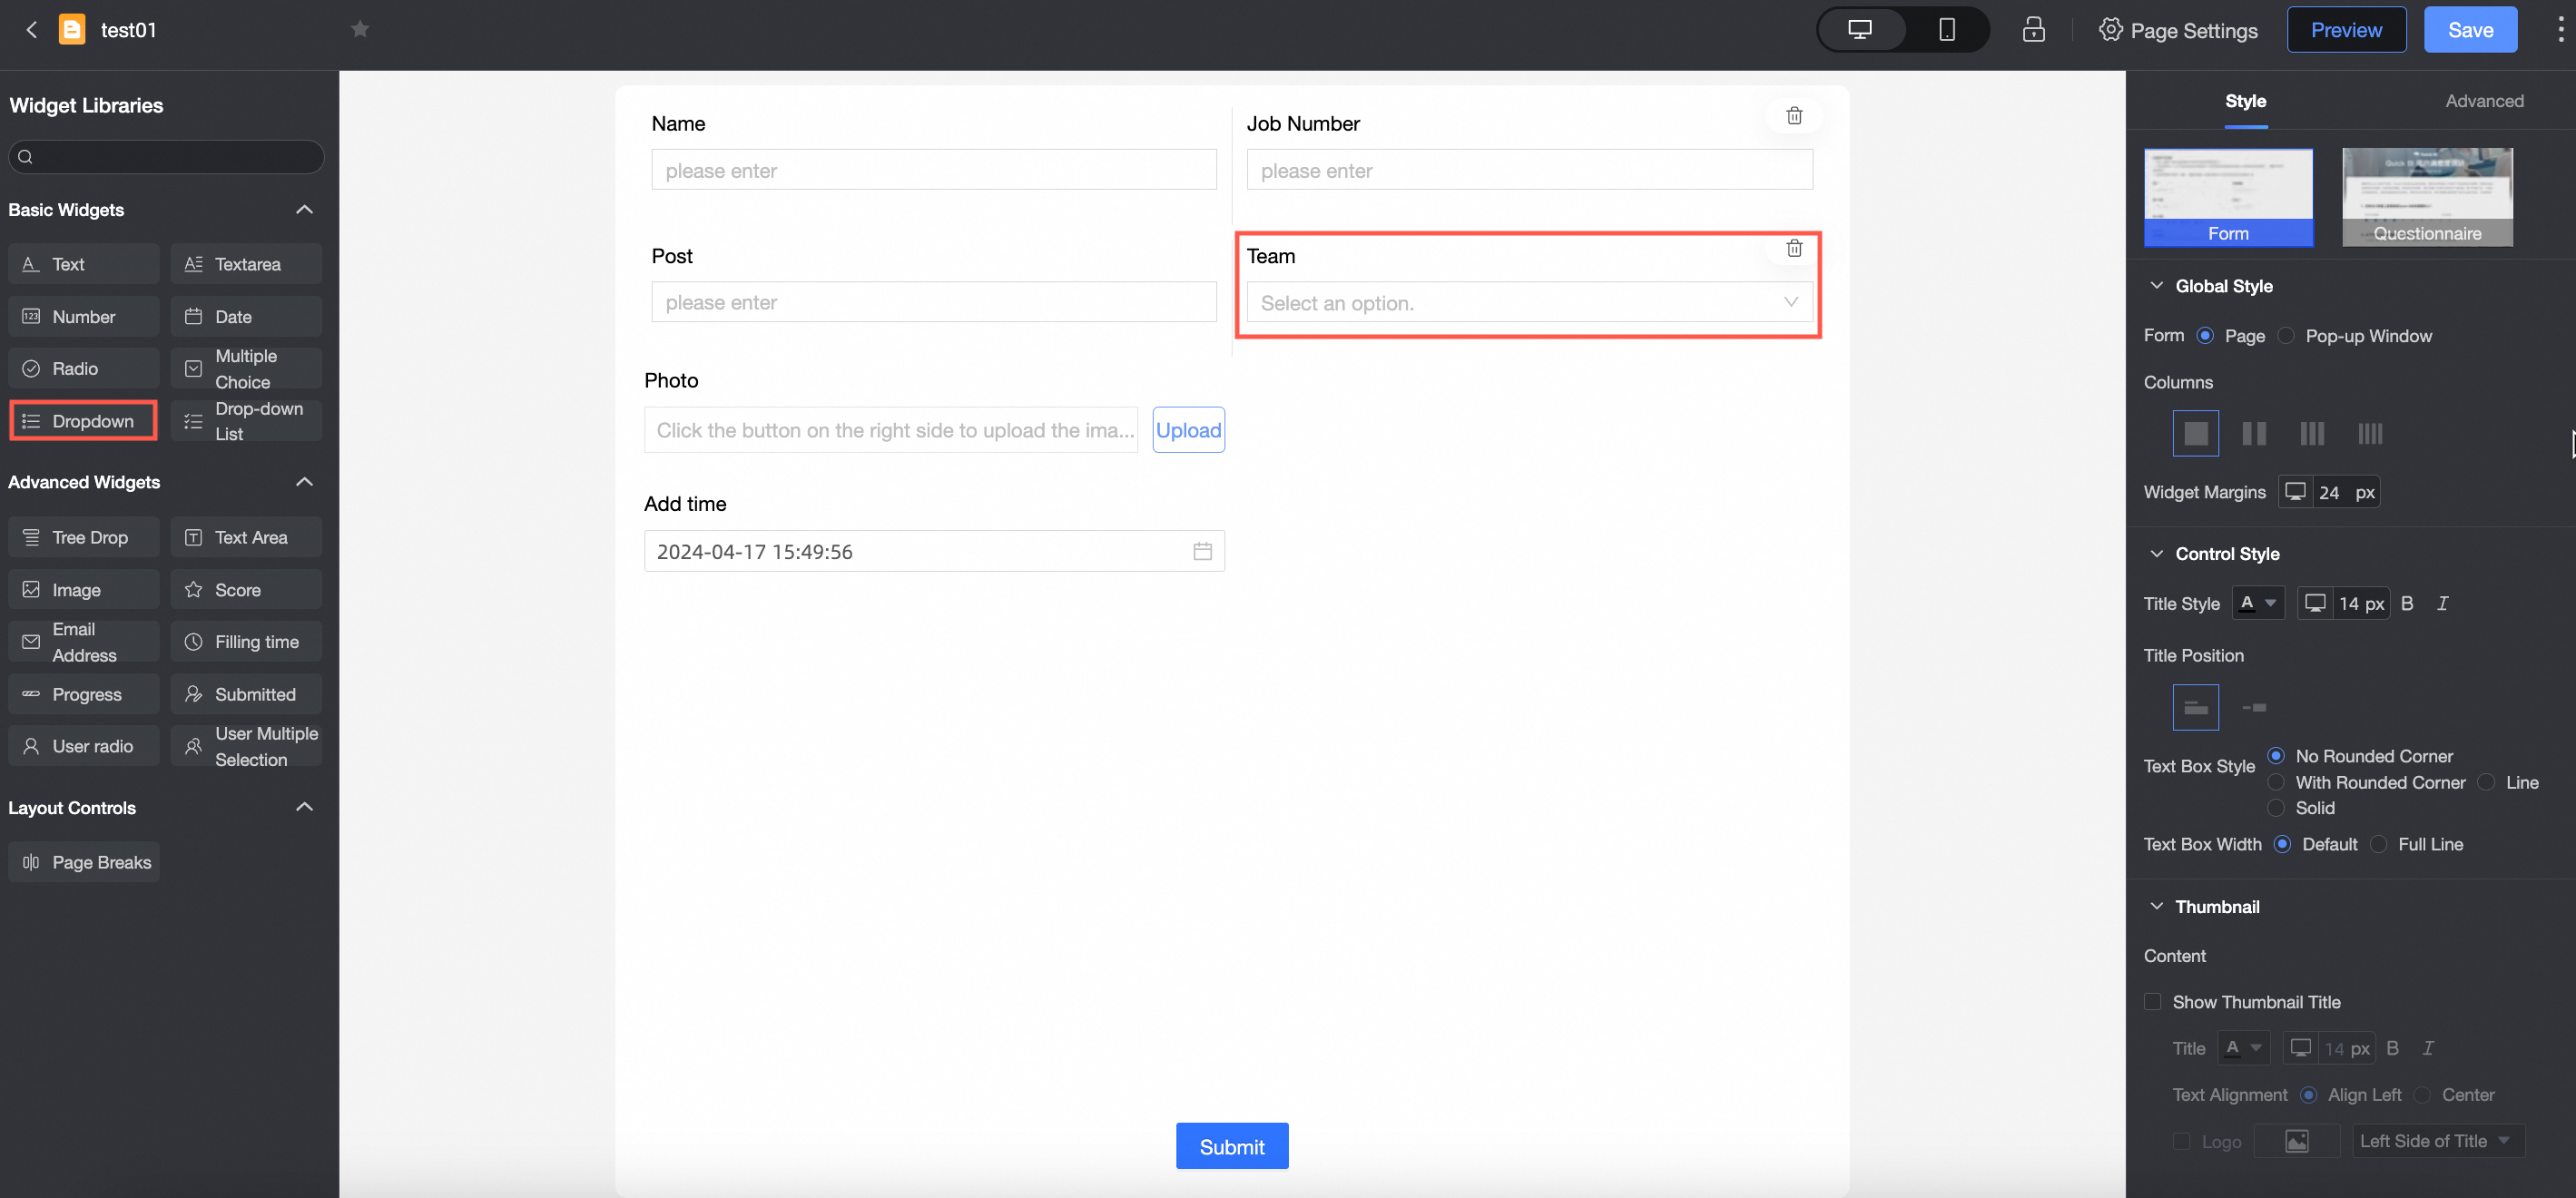Choose the side-aligned title position icon

[x=2253, y=707]
